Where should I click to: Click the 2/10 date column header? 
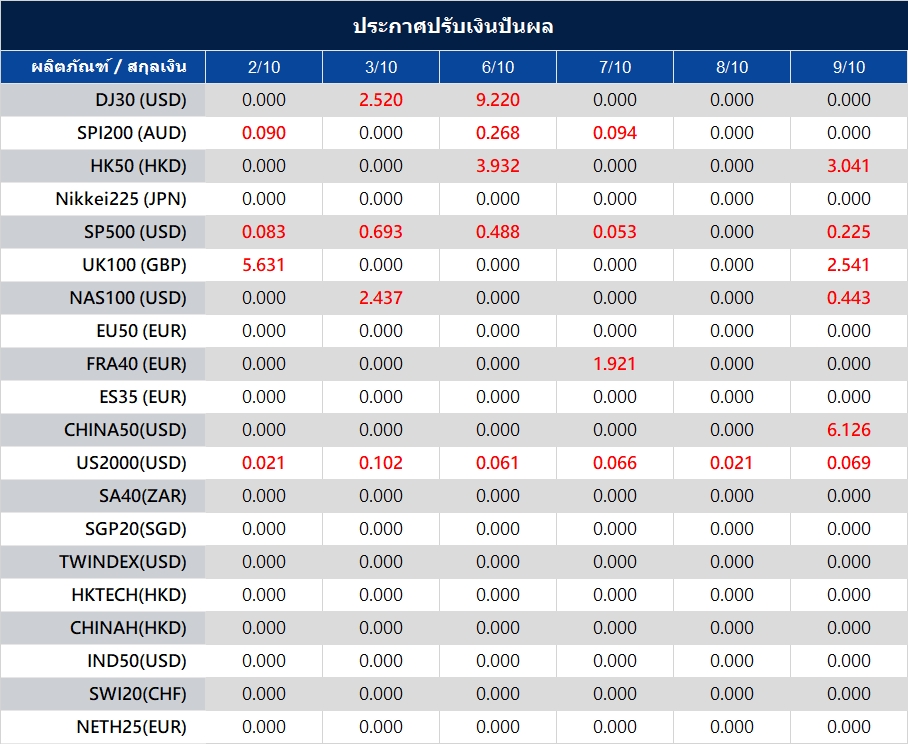[x=264, y=67]
